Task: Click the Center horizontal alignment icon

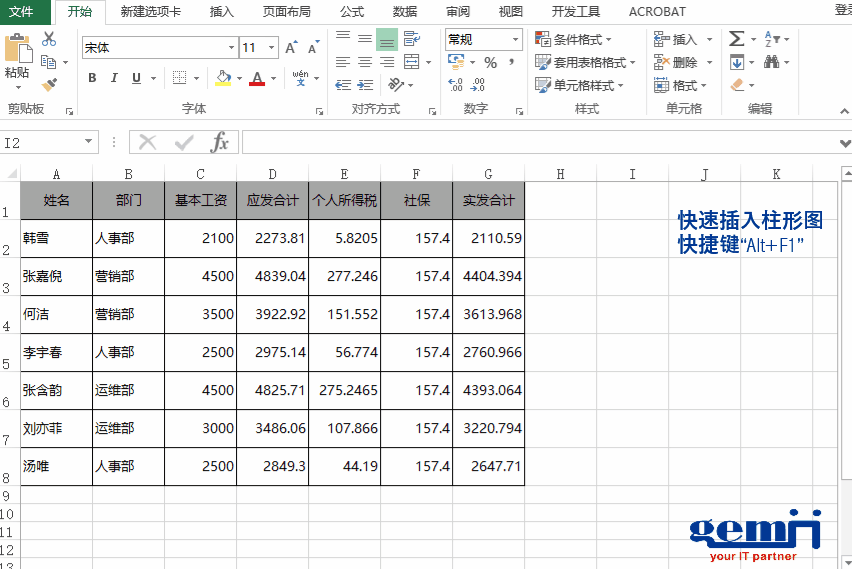Action: tap(364, 62)
